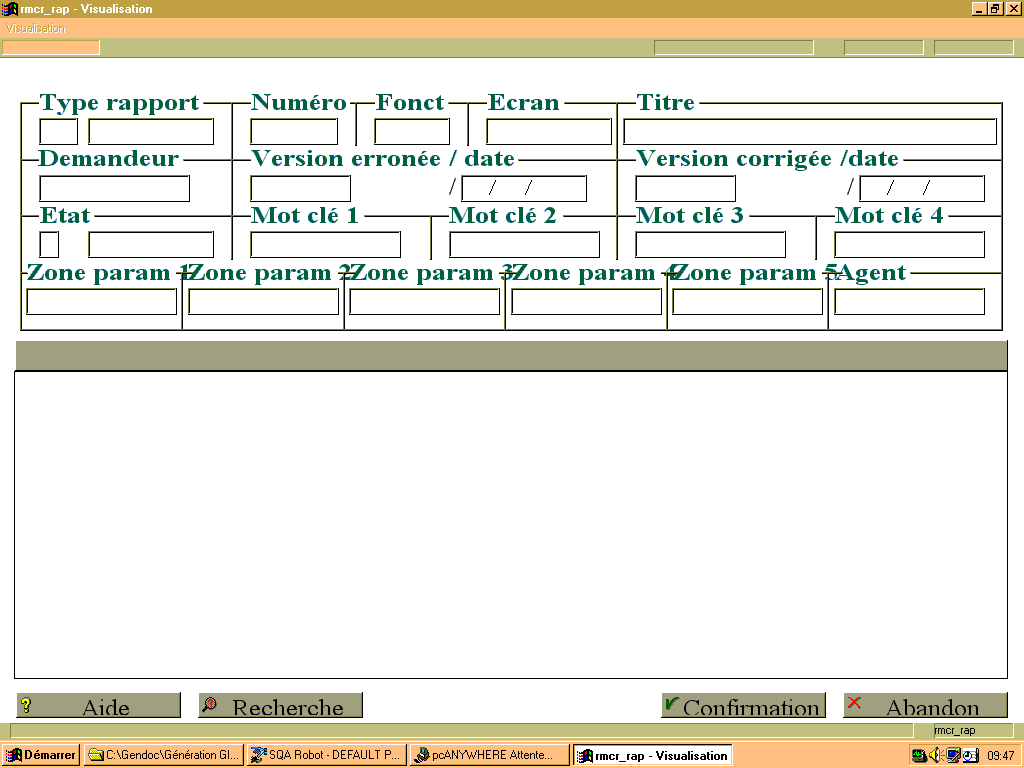Click the green Confirmation checkmark icon
The height and width of the screenshot is (768, 1024).
coord(671,704)
